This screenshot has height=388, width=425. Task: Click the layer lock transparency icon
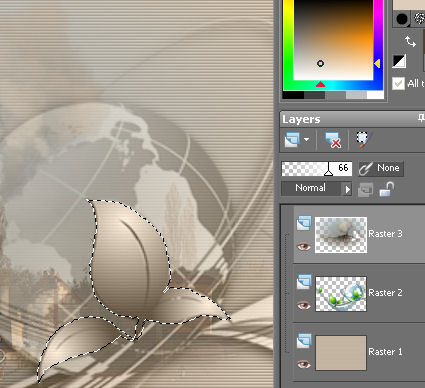pos(387,189)
